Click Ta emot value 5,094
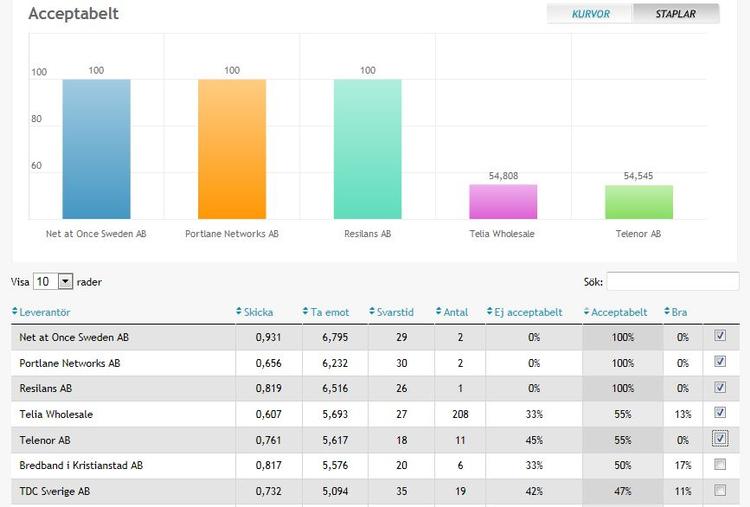The image size is (750, 507). 335,491
